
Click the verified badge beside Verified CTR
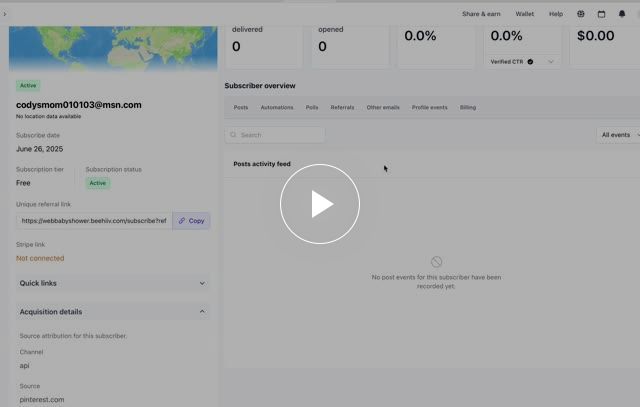click(530, 61)
